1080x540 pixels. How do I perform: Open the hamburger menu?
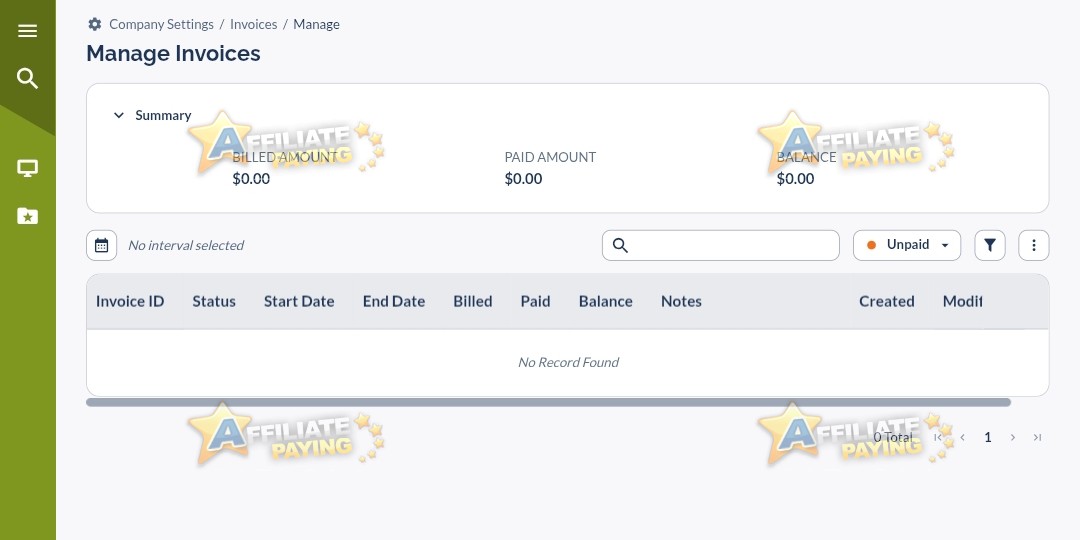click(28, 31)
